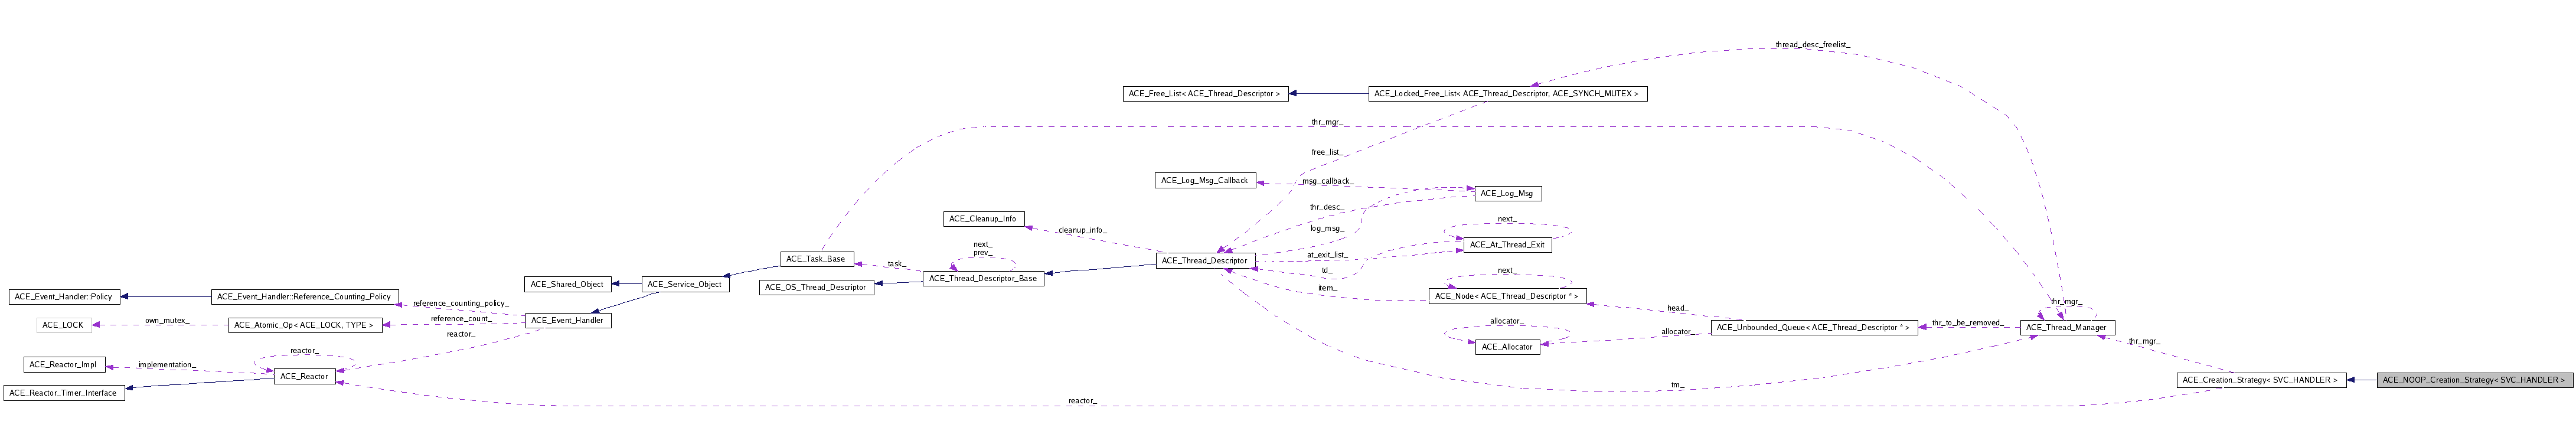The height and width of the screenshot is (434, 2576).
Task: Open the ACE_Thread_Descriptor class node
Action: pos(1204,260)
